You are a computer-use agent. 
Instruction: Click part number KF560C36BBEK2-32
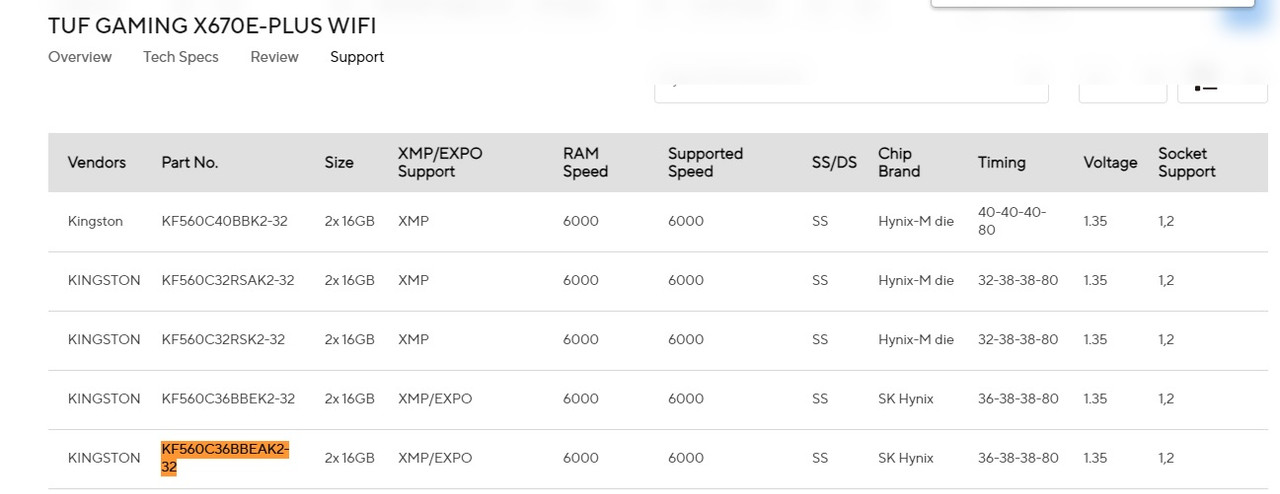click(228, 398)
